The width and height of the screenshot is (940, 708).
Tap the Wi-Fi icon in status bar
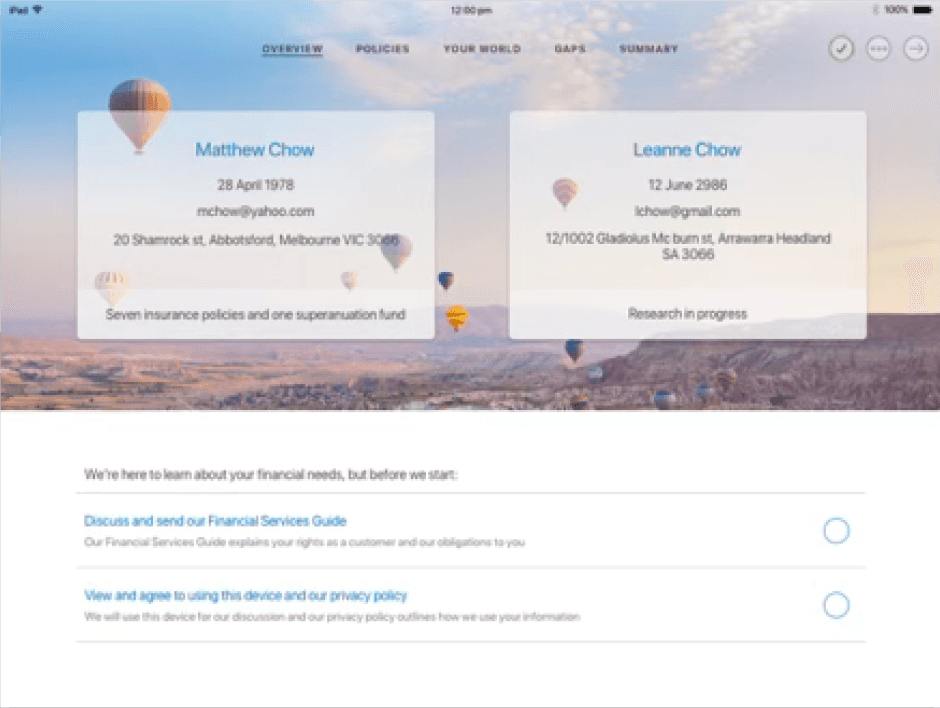(x=37, y=10)
